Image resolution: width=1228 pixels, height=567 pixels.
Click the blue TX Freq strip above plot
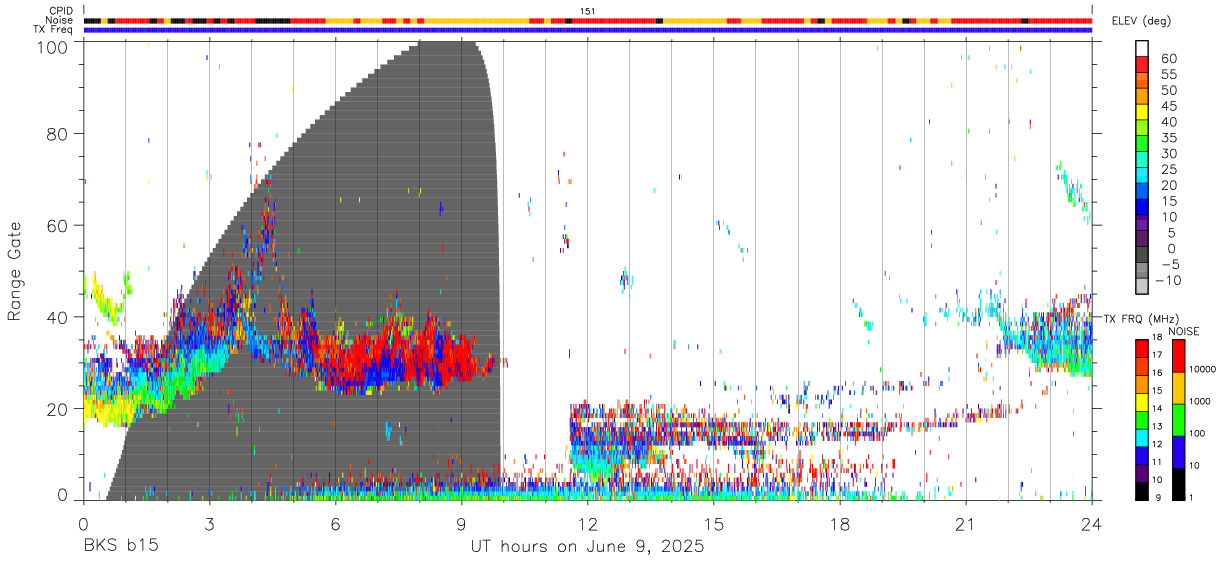587,30
